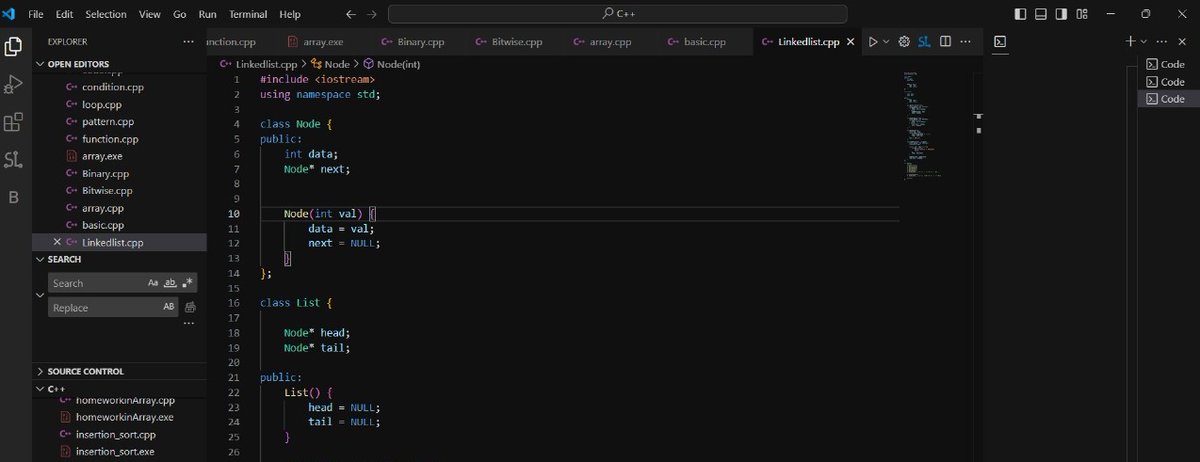Open the View menu
Image resolution: width=1200 pixels, height=462 pixels.
coord(150,15)
